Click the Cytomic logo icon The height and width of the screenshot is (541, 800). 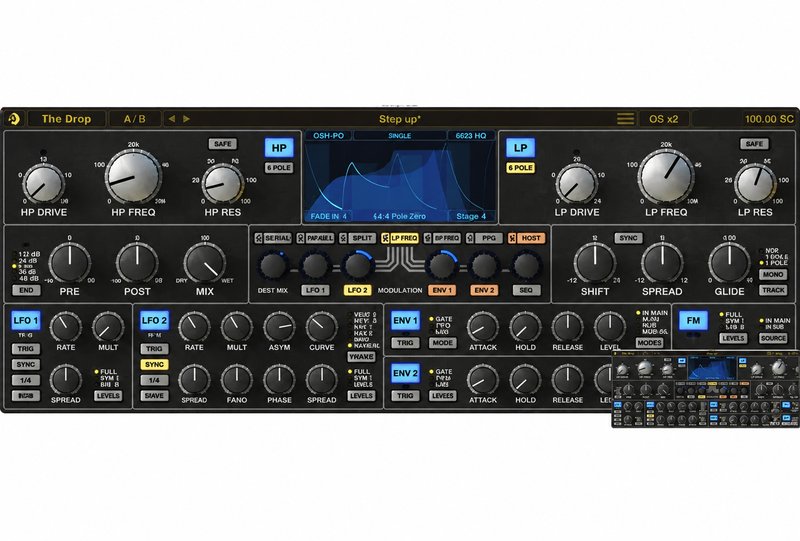[x=14, y=119]
